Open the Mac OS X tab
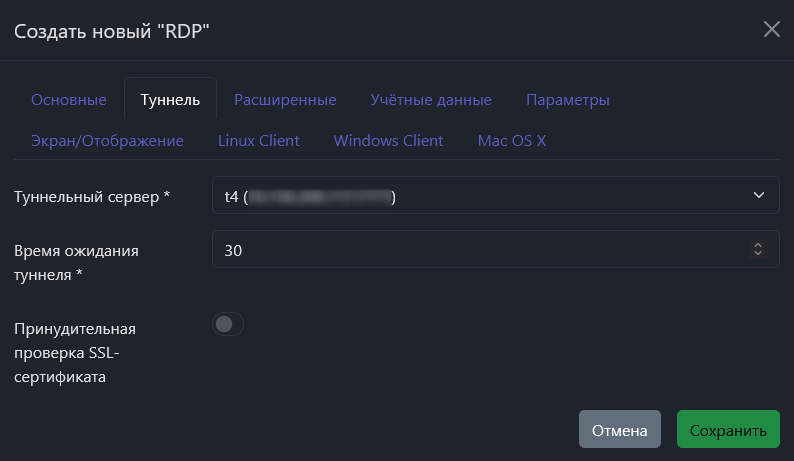This screenshot has width=794, height=461. pyautogui.click(x=511, y=141)
